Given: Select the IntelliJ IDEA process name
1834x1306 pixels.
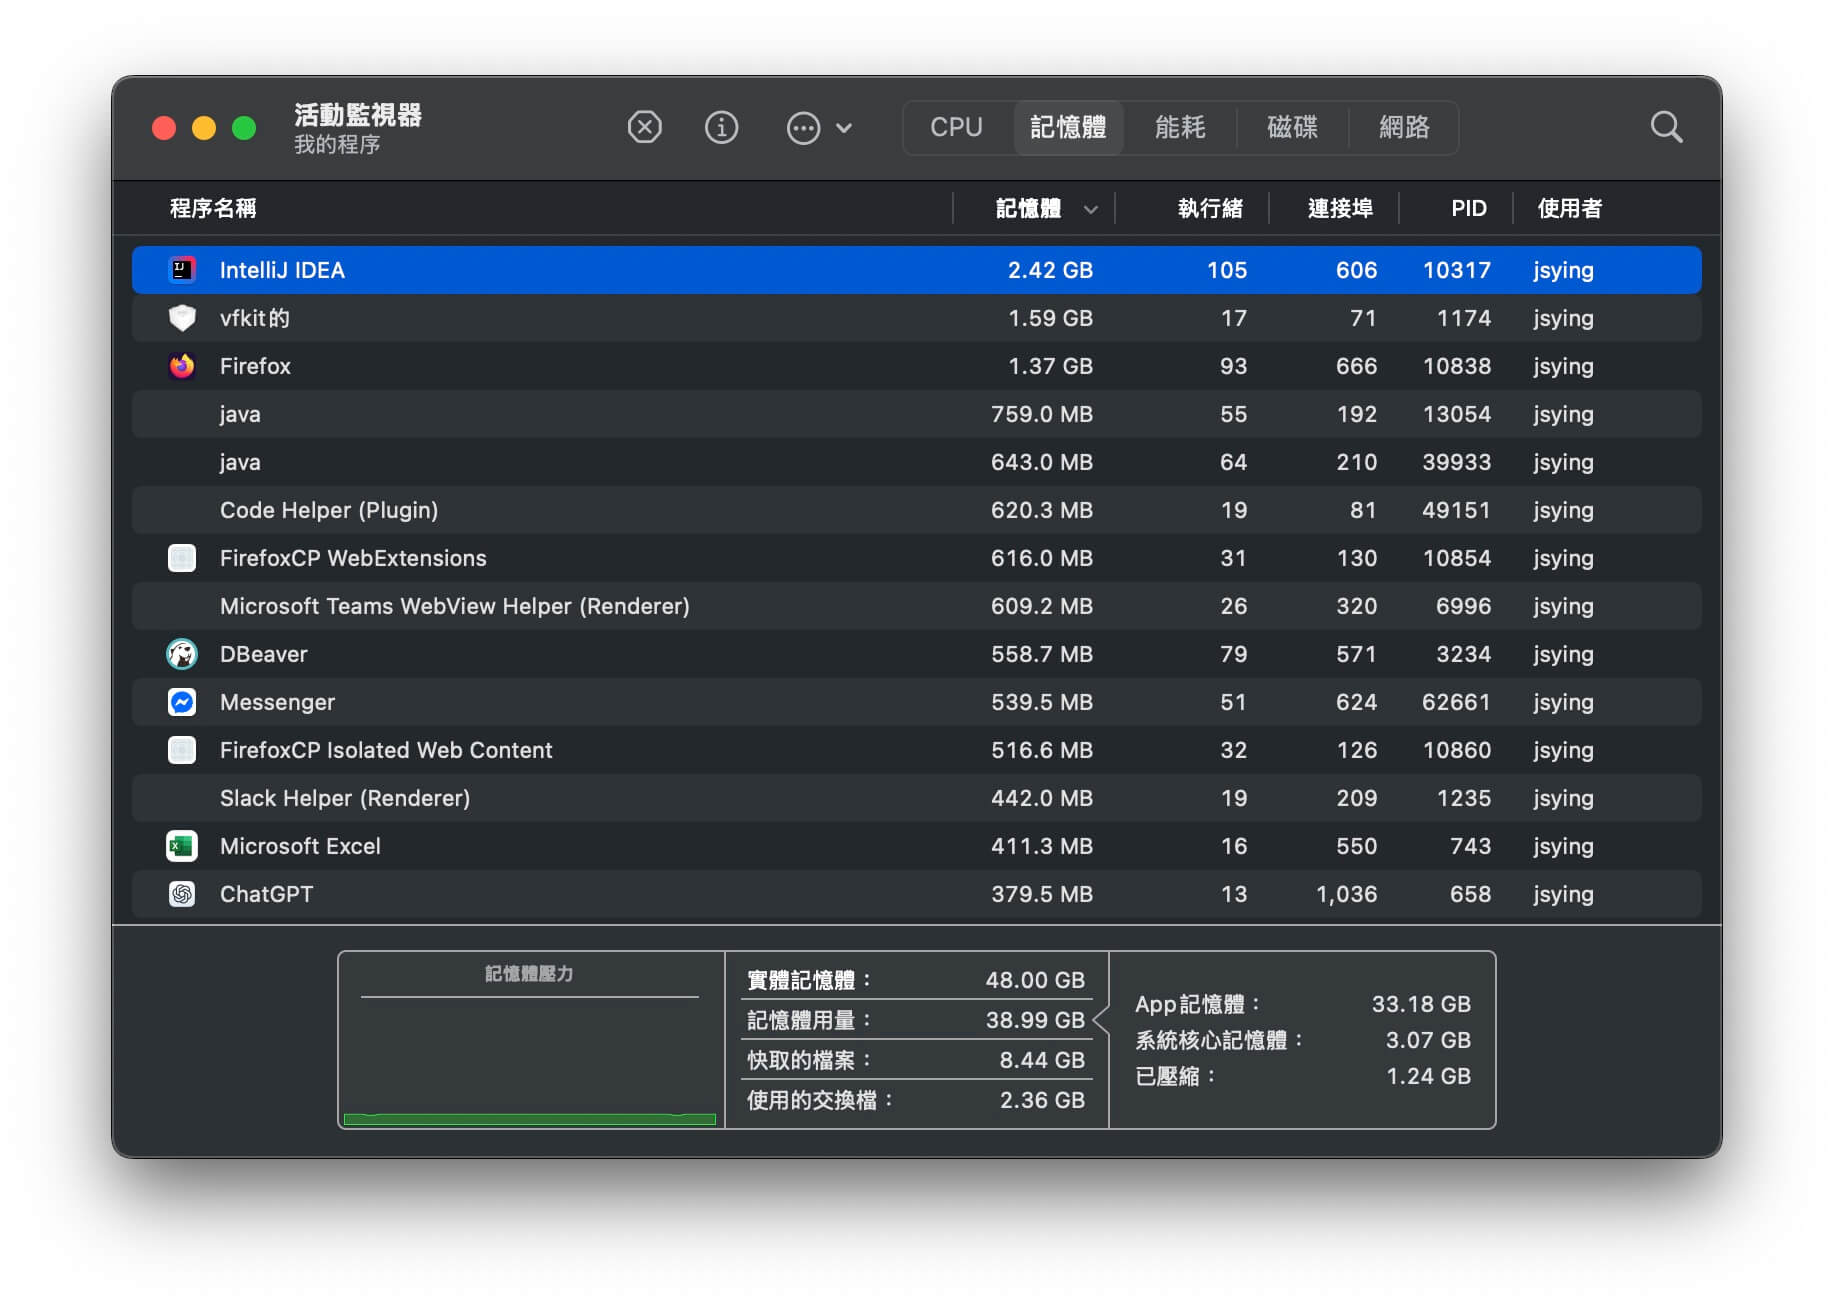Looking at the screenshot, I should 282,270.
